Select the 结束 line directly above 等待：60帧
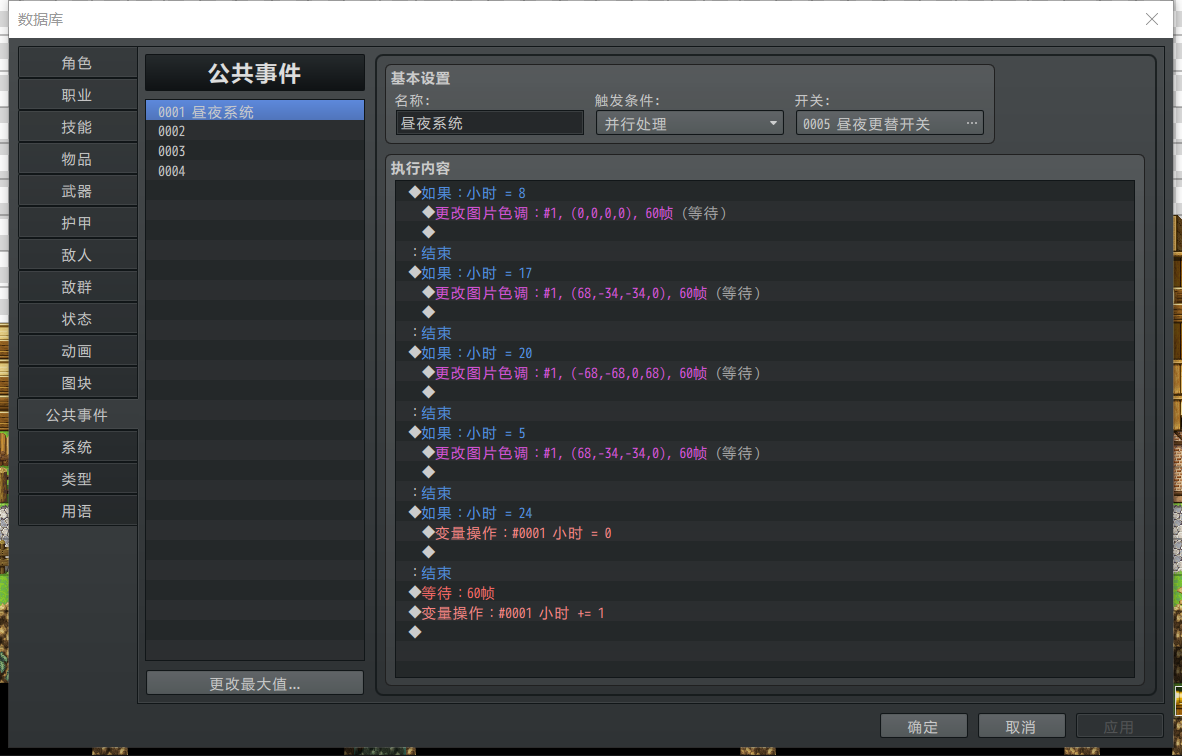Viewport: 1182px width, 756px height. pos(765,573)
